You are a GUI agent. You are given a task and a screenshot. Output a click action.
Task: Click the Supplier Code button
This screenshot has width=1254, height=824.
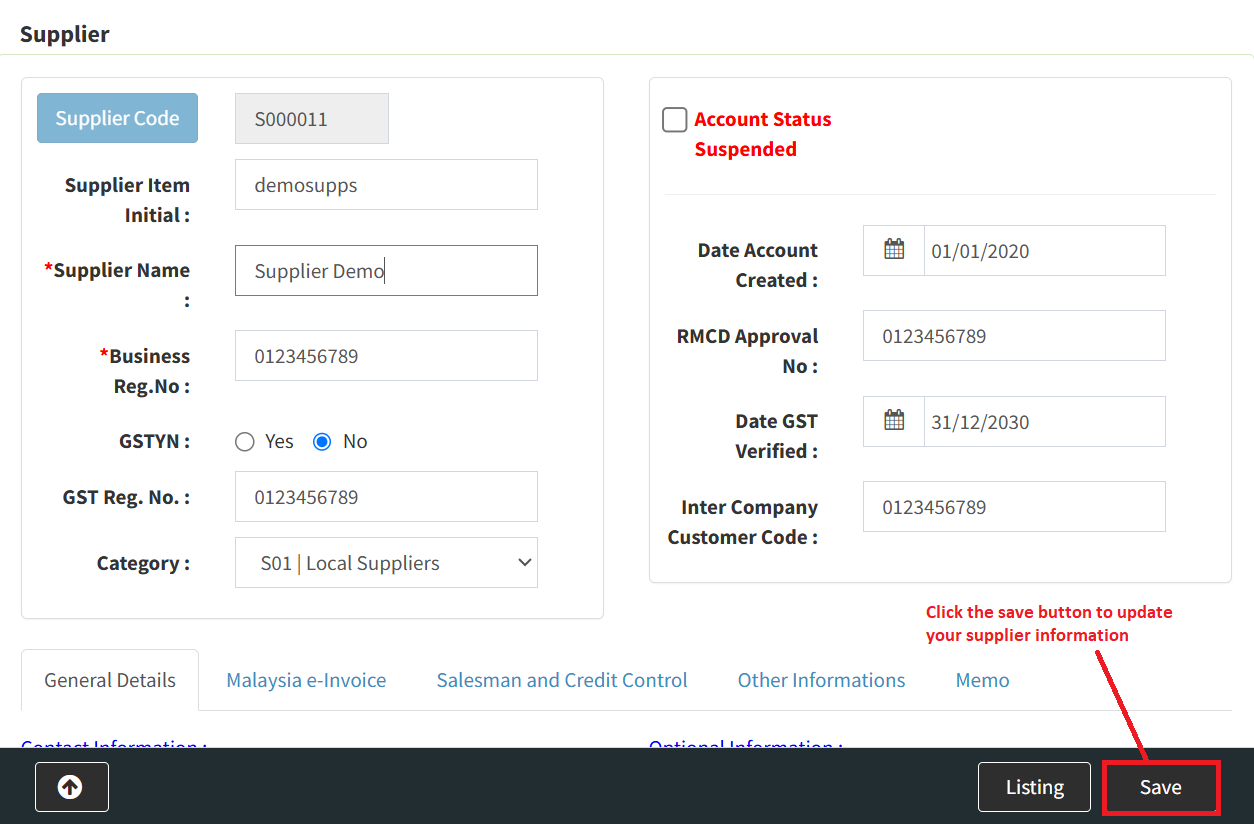(117, 118)
